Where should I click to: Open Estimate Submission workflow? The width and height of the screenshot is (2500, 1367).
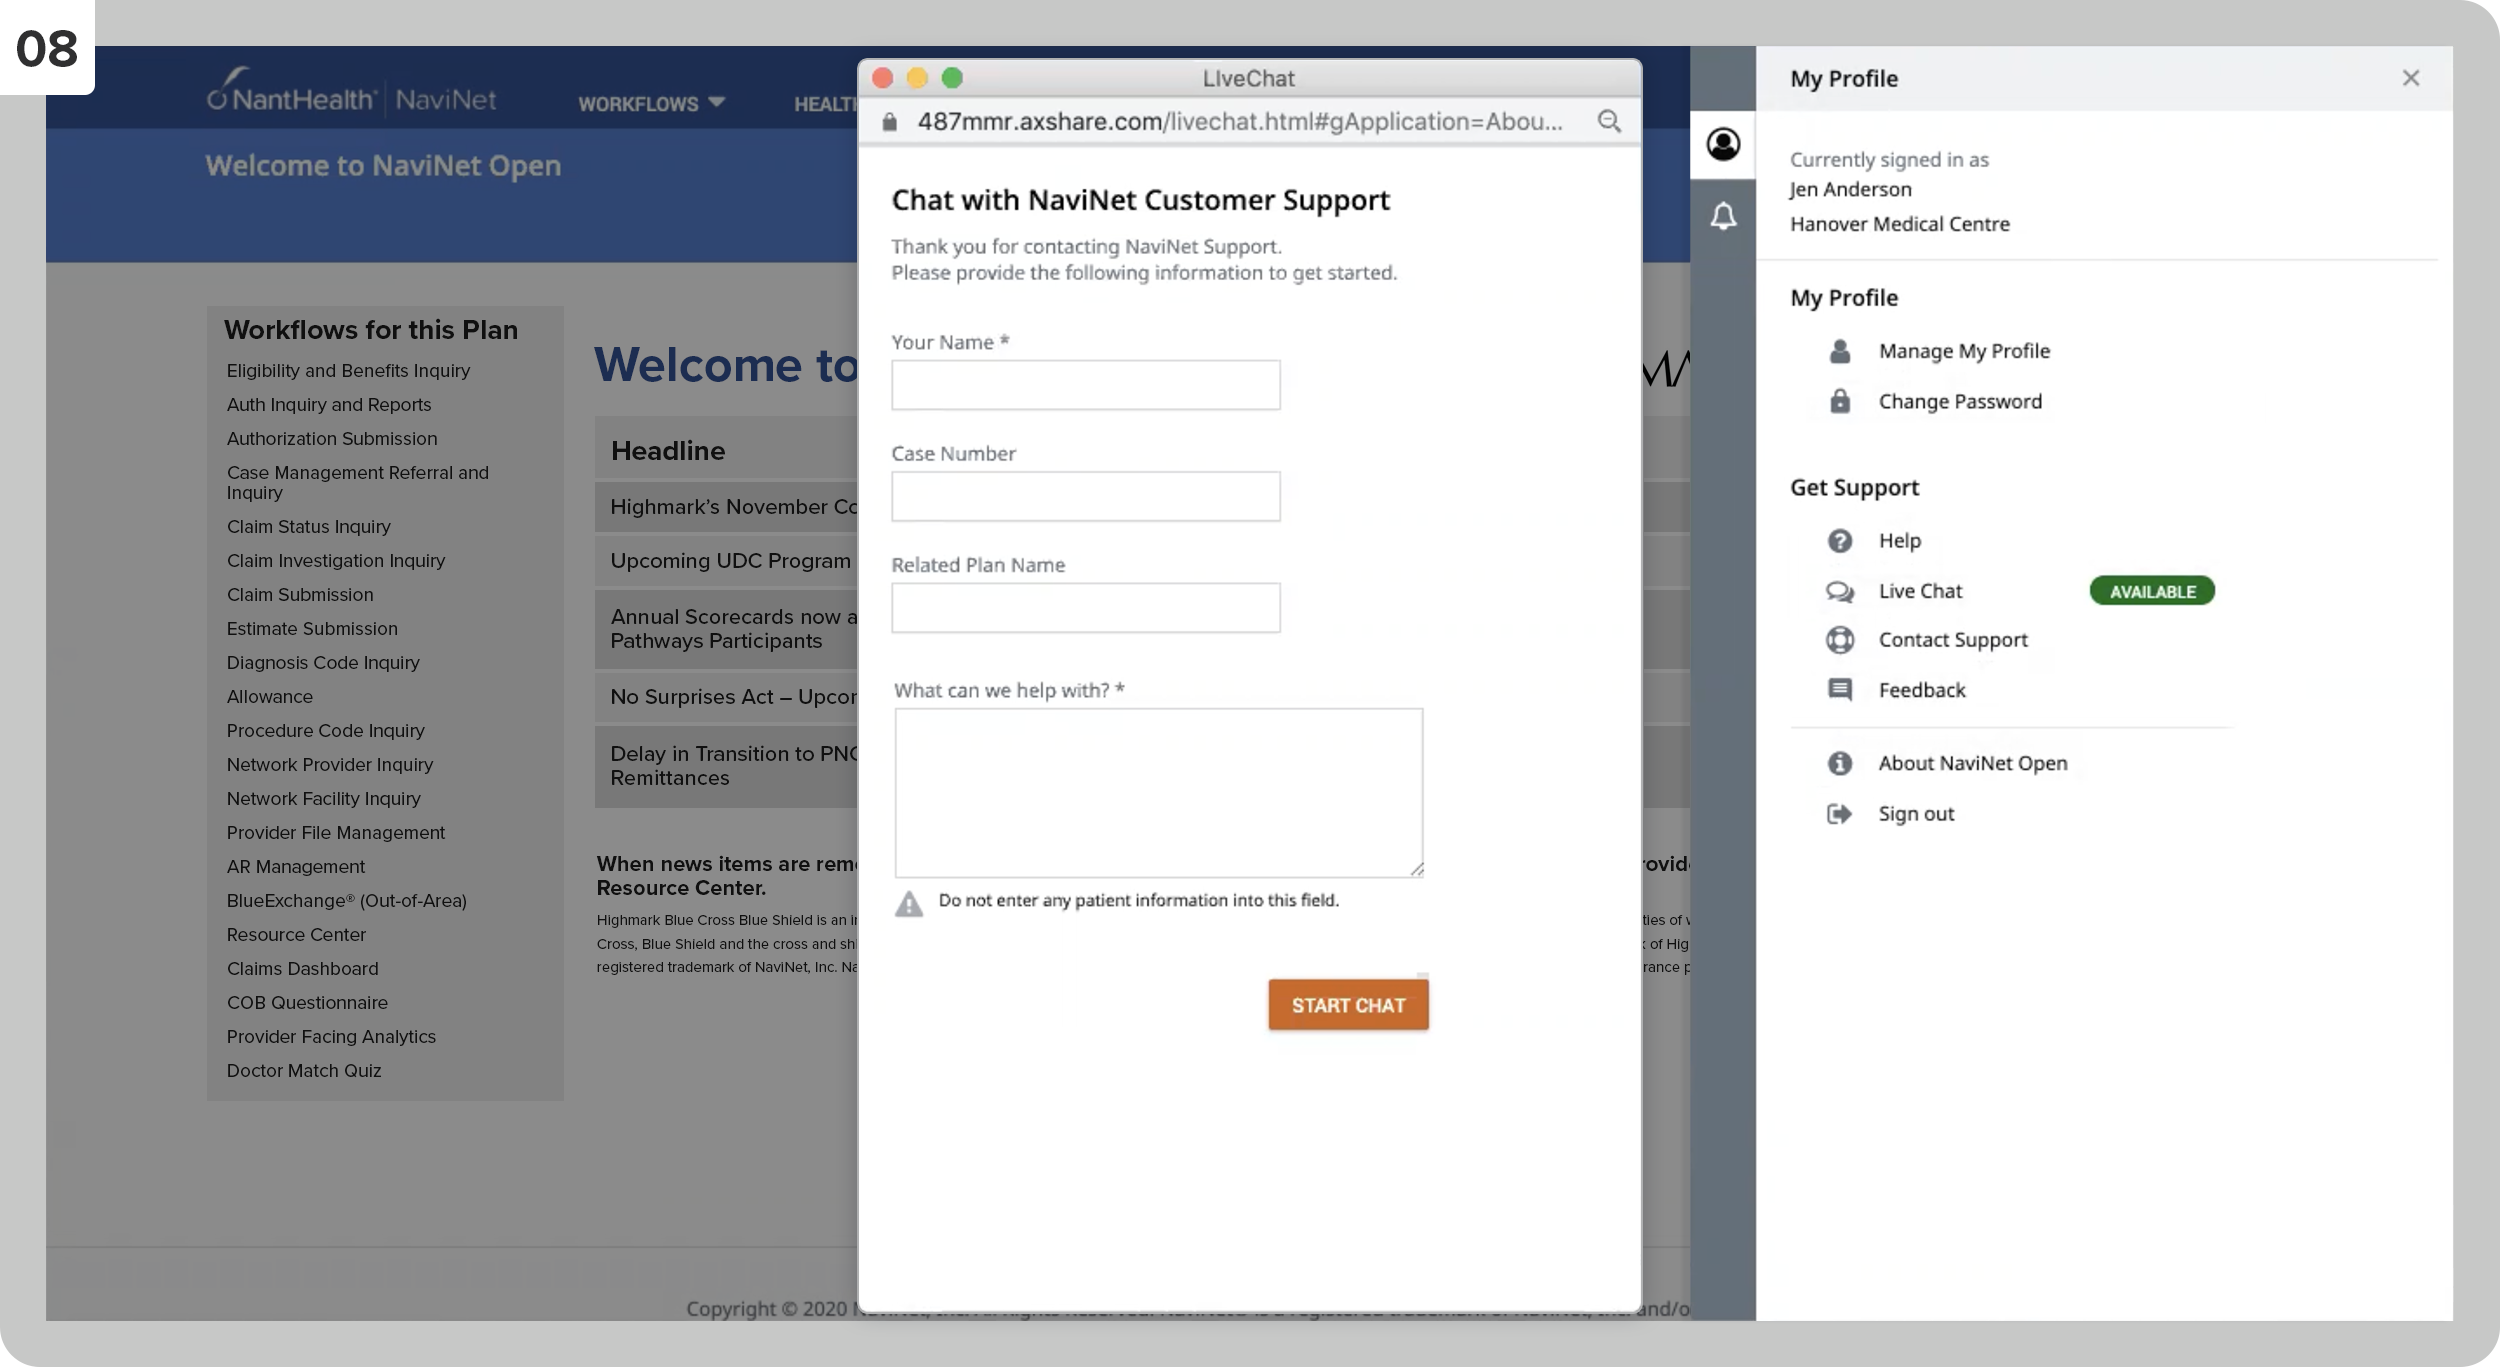[312, 629]
